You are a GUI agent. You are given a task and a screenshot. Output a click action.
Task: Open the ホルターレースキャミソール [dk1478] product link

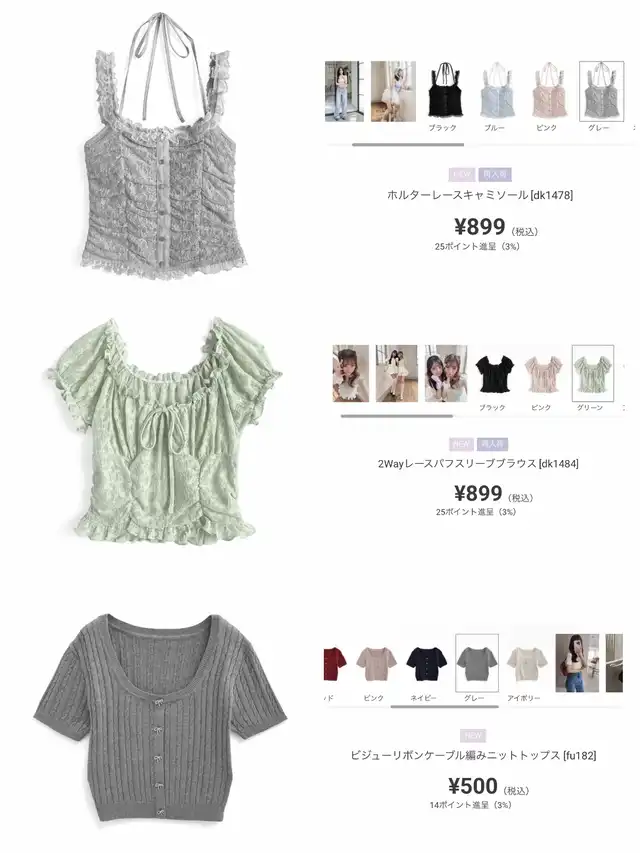coord(479,195)
